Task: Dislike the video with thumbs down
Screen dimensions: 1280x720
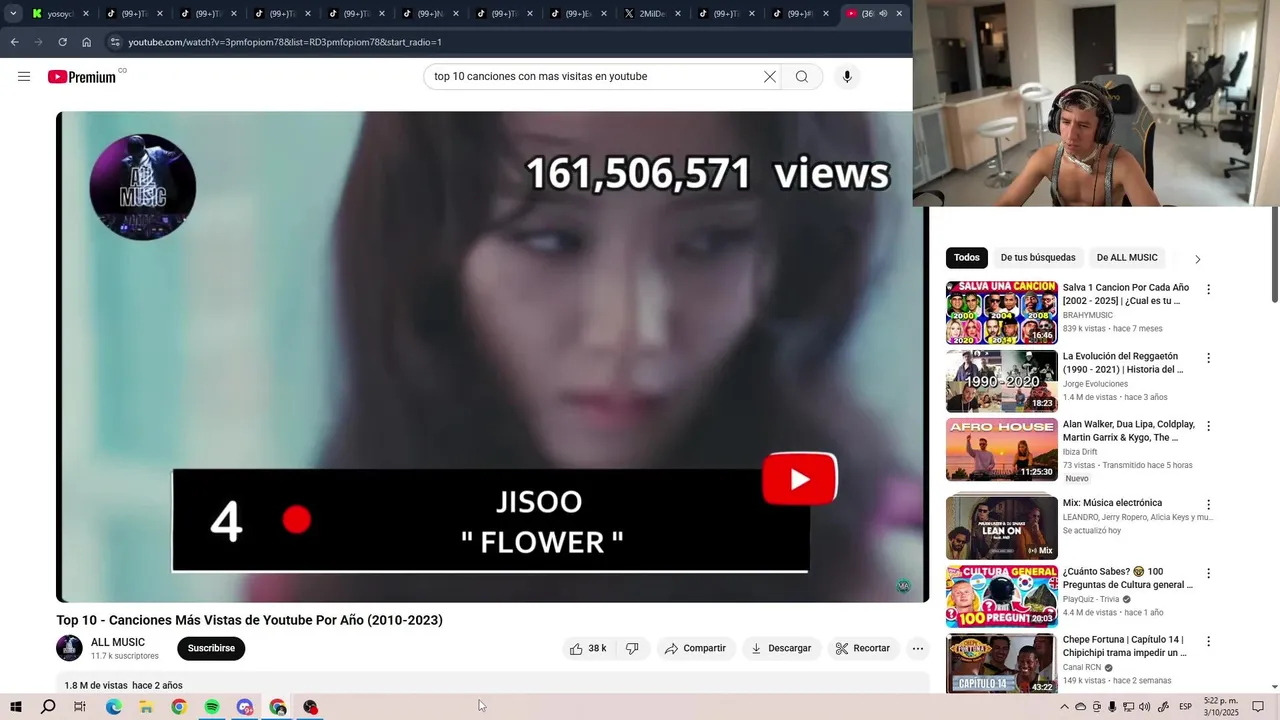Action: (x=632, y=648)
